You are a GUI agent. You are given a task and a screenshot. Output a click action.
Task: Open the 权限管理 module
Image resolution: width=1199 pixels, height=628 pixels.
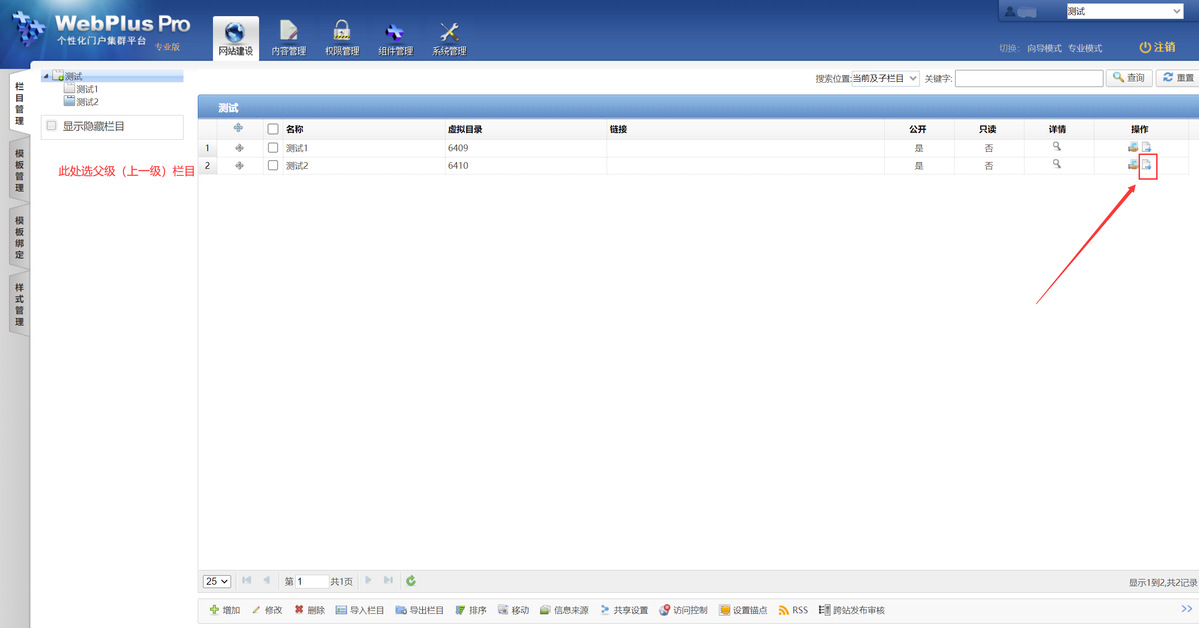coord(342,38)
